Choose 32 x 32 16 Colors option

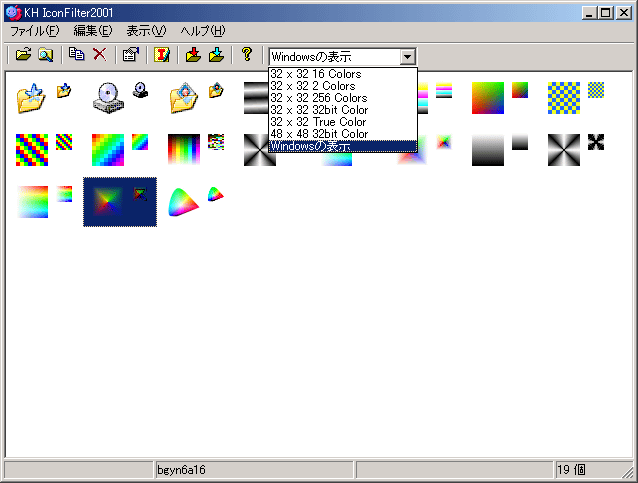pyautogui.click(x=343, y=74)
